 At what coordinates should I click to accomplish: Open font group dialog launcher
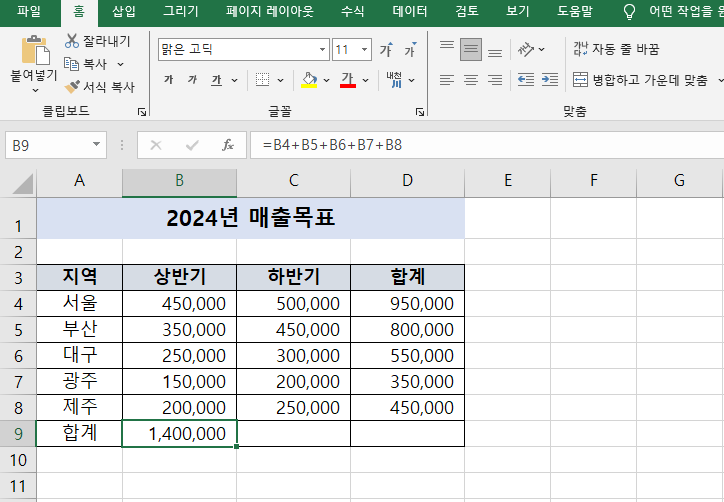point(420,112)
